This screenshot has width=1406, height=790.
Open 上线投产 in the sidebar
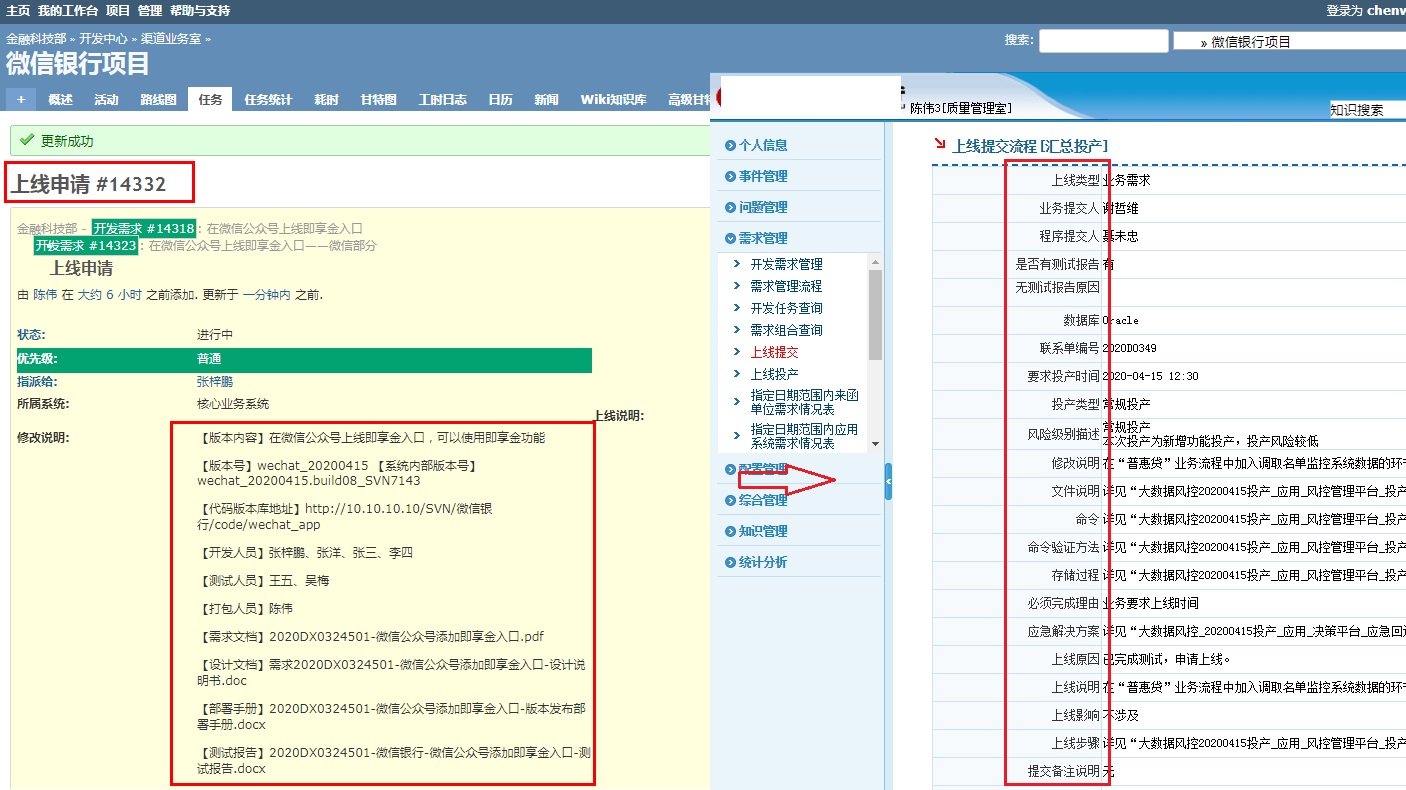coord(775,374)
